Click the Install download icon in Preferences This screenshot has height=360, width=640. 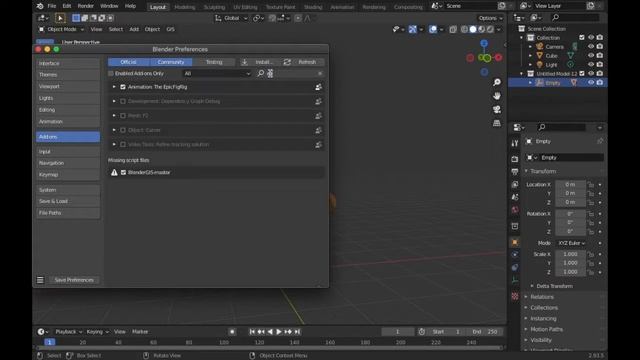(244, 62)
